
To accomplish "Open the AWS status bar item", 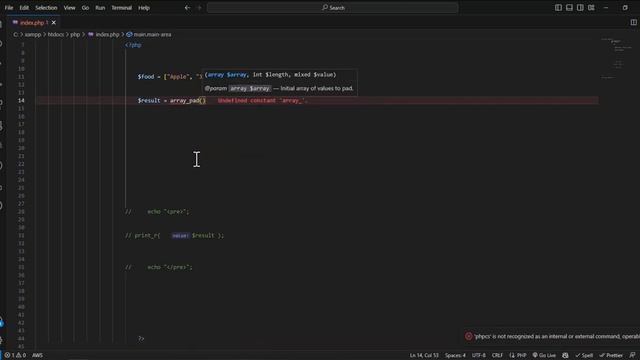I will click(x=37, y=355).
